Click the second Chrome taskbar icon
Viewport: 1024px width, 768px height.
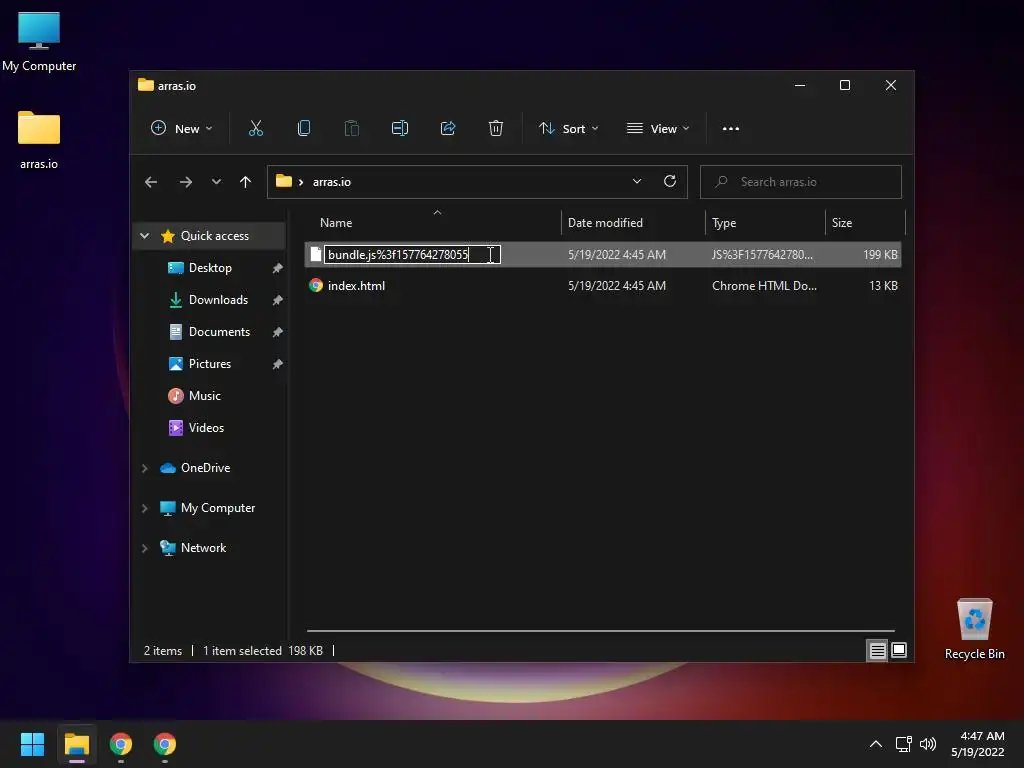click(165, 744)
